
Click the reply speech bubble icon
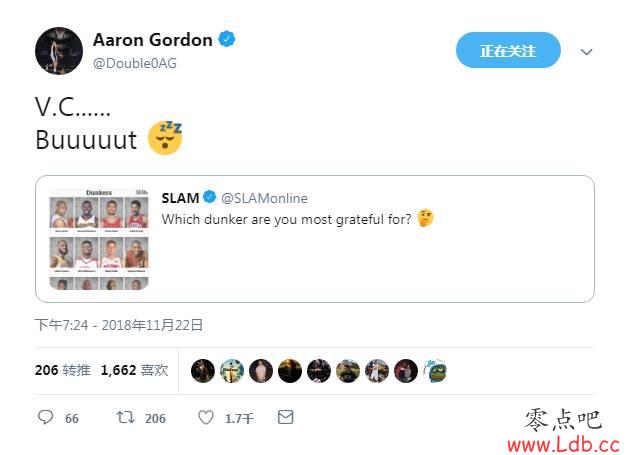coord(45,417)
